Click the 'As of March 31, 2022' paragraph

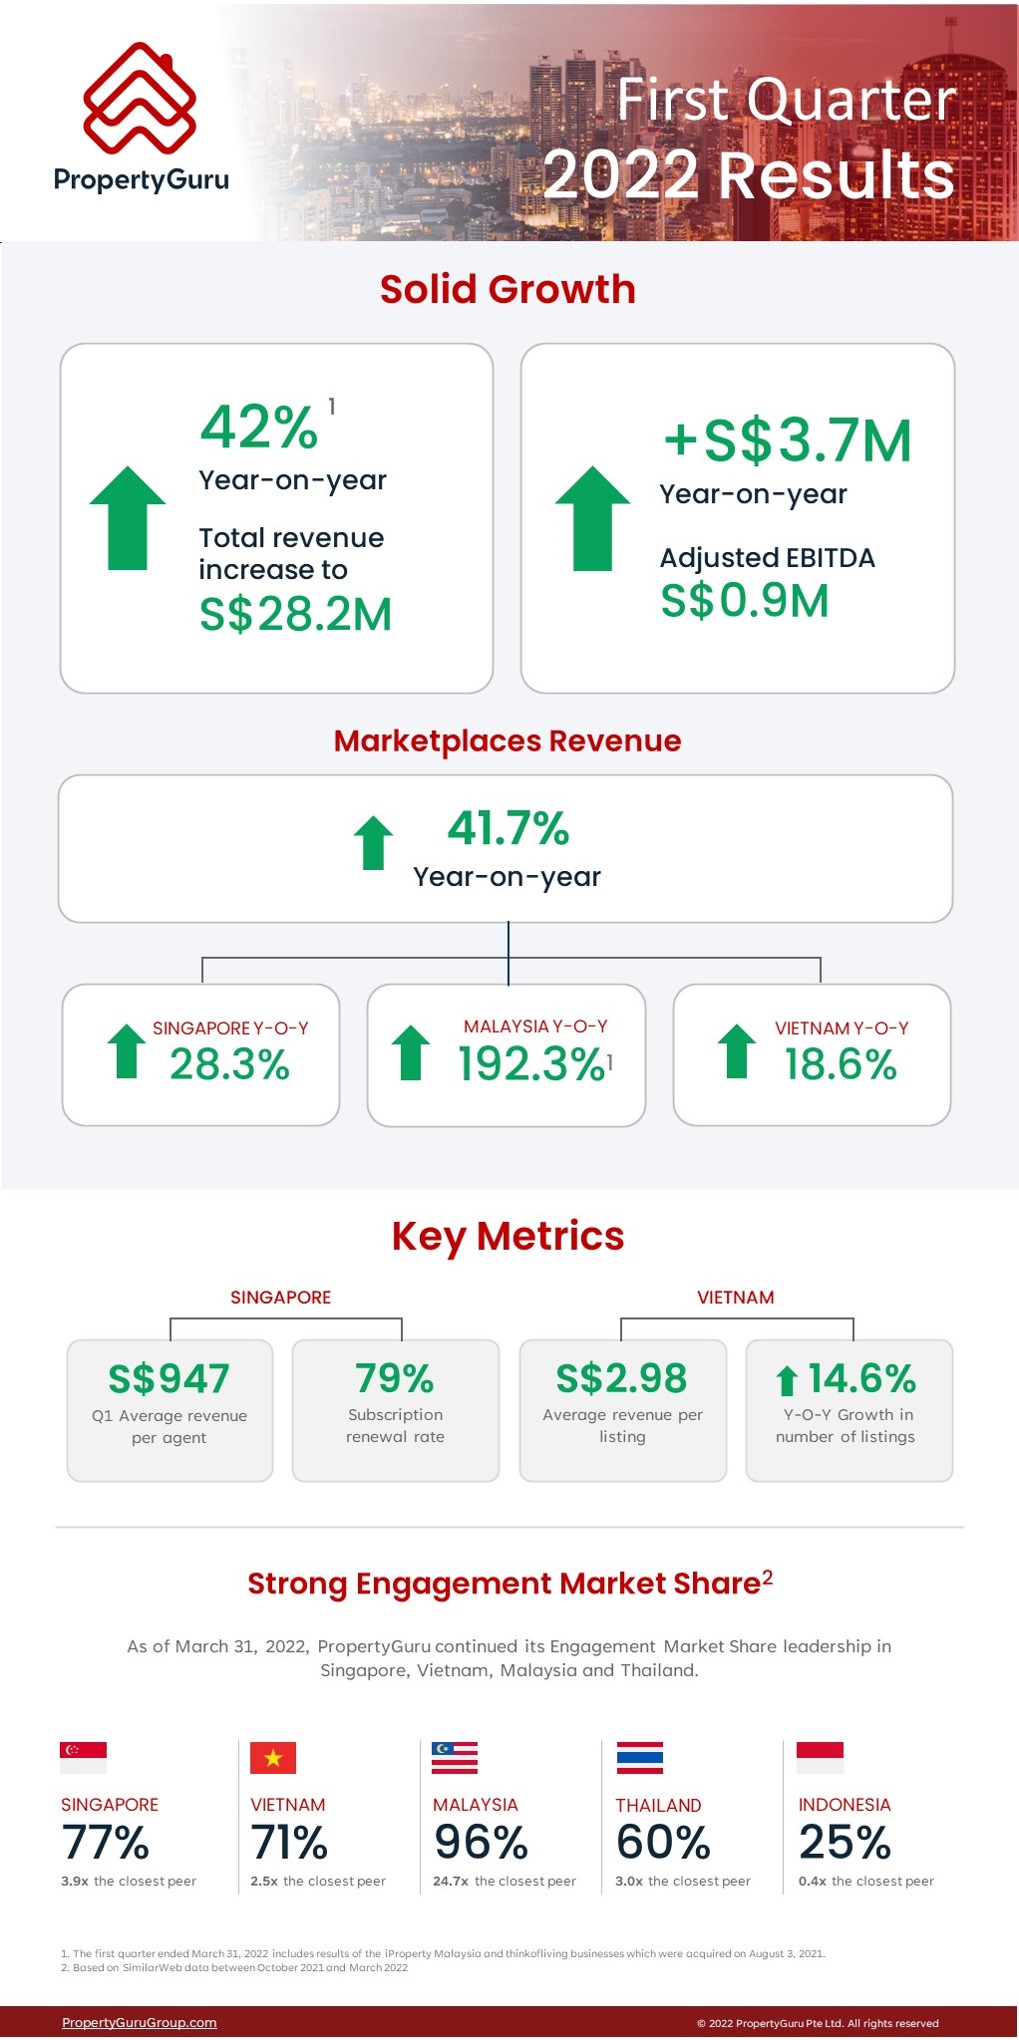coord(509,1658)
